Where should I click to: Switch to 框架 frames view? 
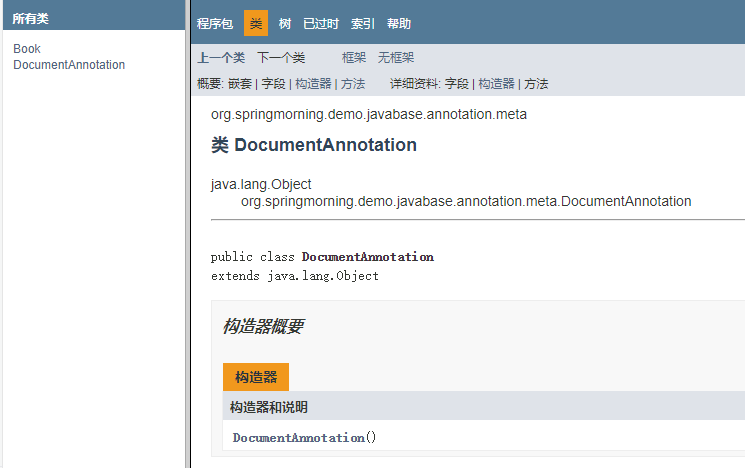click(354, 58)
